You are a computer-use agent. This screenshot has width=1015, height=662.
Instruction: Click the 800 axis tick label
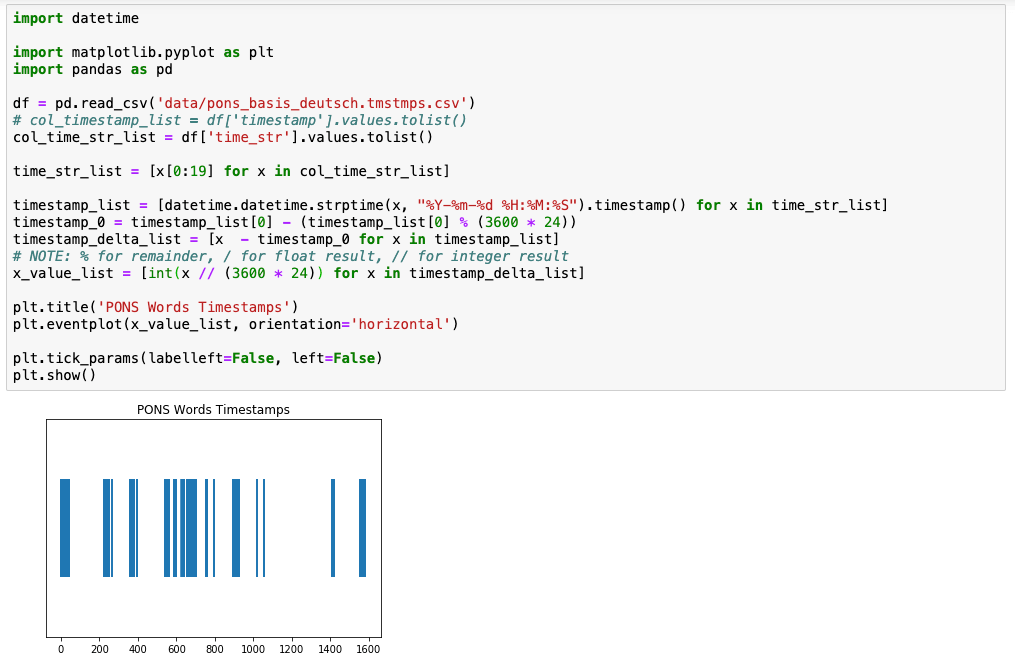coord(214,649)
